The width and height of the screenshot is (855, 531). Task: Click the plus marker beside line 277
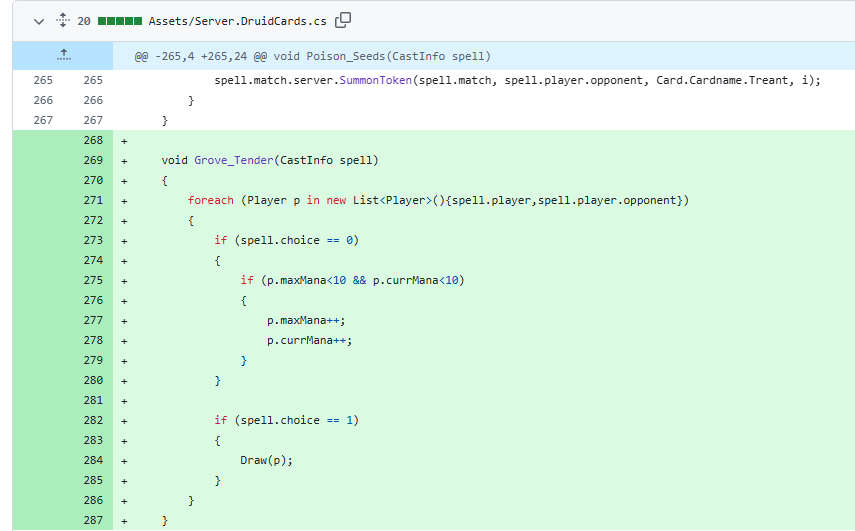[x=124, y=321]
